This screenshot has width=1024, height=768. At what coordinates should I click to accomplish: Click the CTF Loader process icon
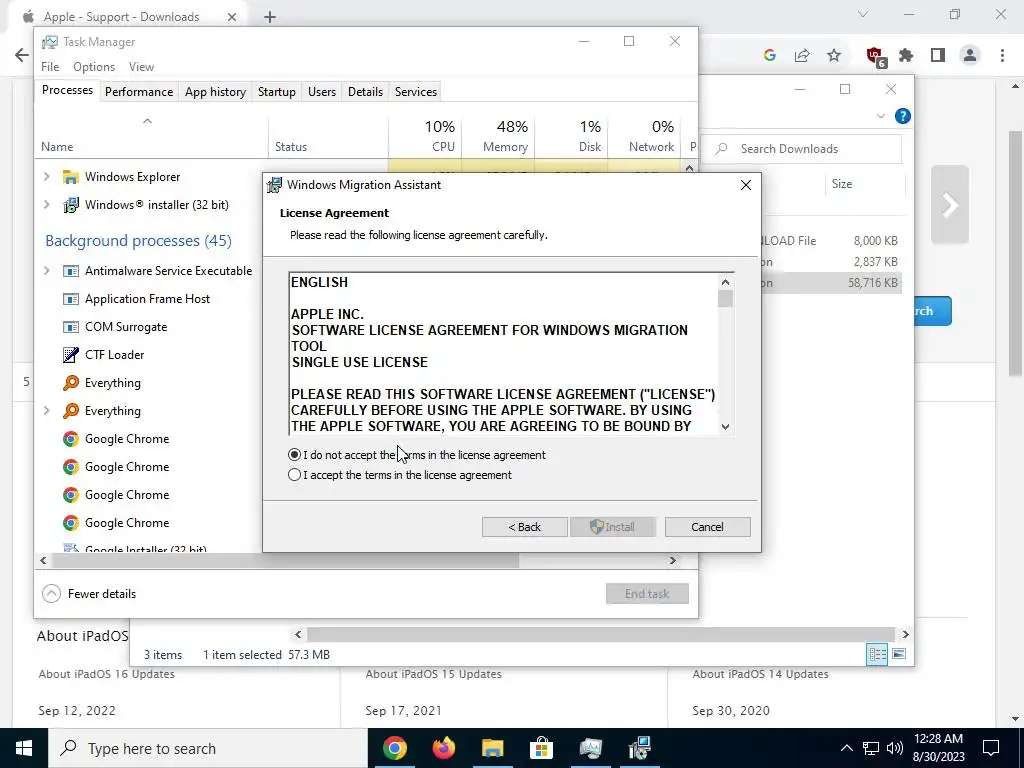click(x=71, y=355)
